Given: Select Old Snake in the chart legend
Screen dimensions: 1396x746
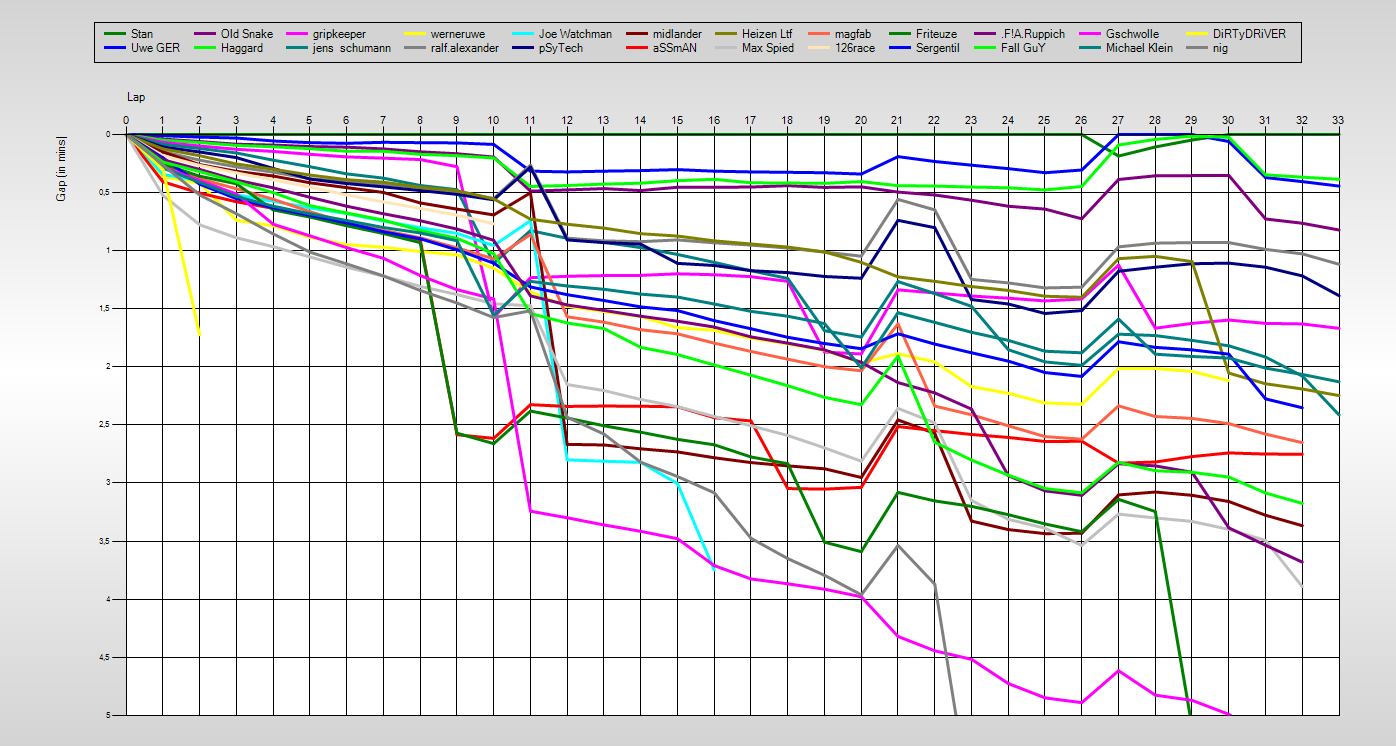Looking at the screenshot, I should [x=246, y=34].
